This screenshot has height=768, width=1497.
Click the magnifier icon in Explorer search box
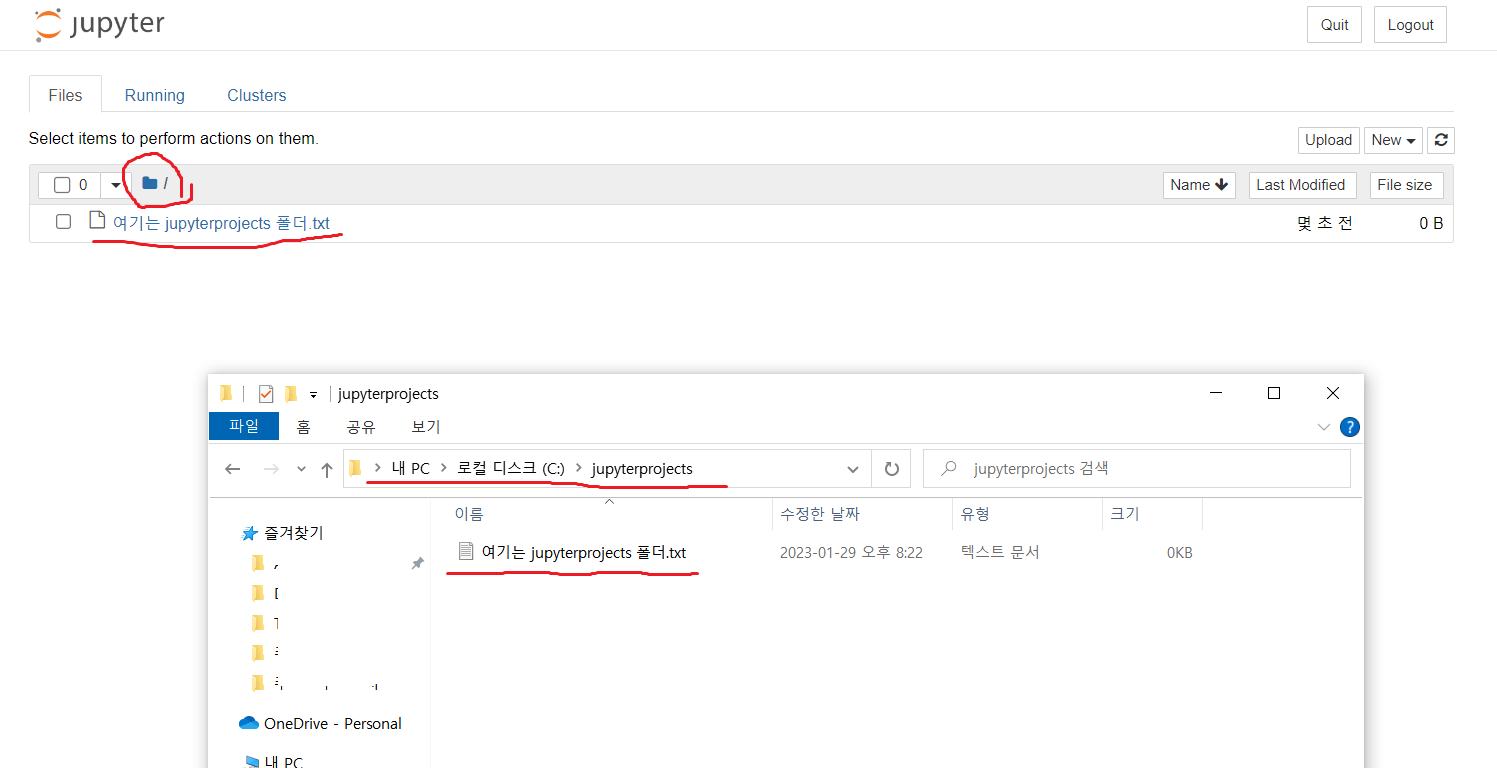(x=949, y=468)
